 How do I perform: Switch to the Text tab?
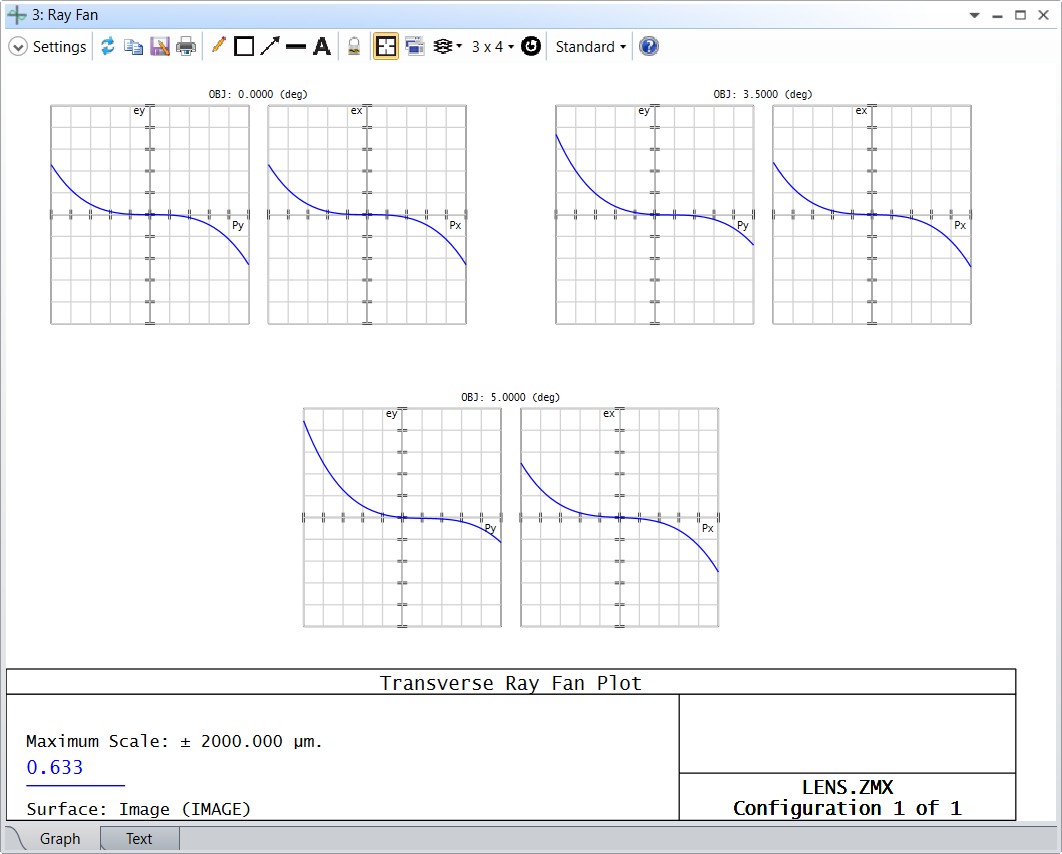click(138, 838)
